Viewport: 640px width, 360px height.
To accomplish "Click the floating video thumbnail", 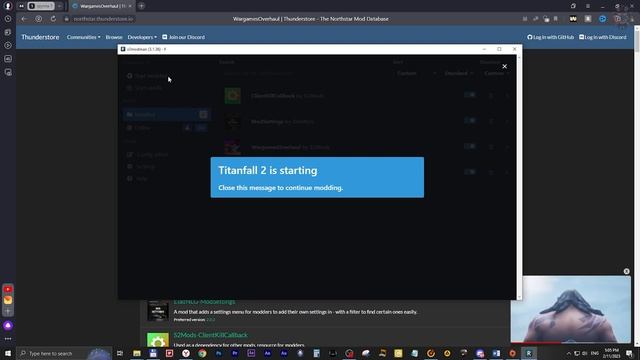I will tap(571, 309).
